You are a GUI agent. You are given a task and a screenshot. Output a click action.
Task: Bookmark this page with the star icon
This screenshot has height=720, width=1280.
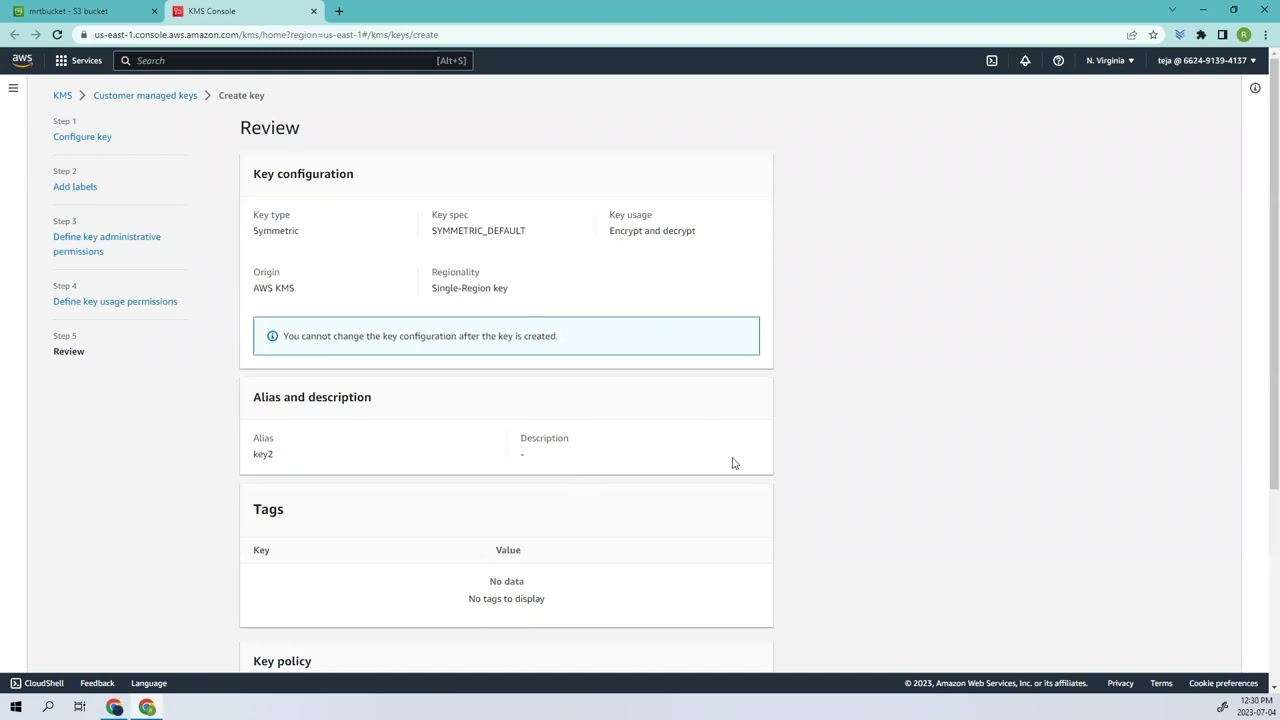pos(1153,34)
